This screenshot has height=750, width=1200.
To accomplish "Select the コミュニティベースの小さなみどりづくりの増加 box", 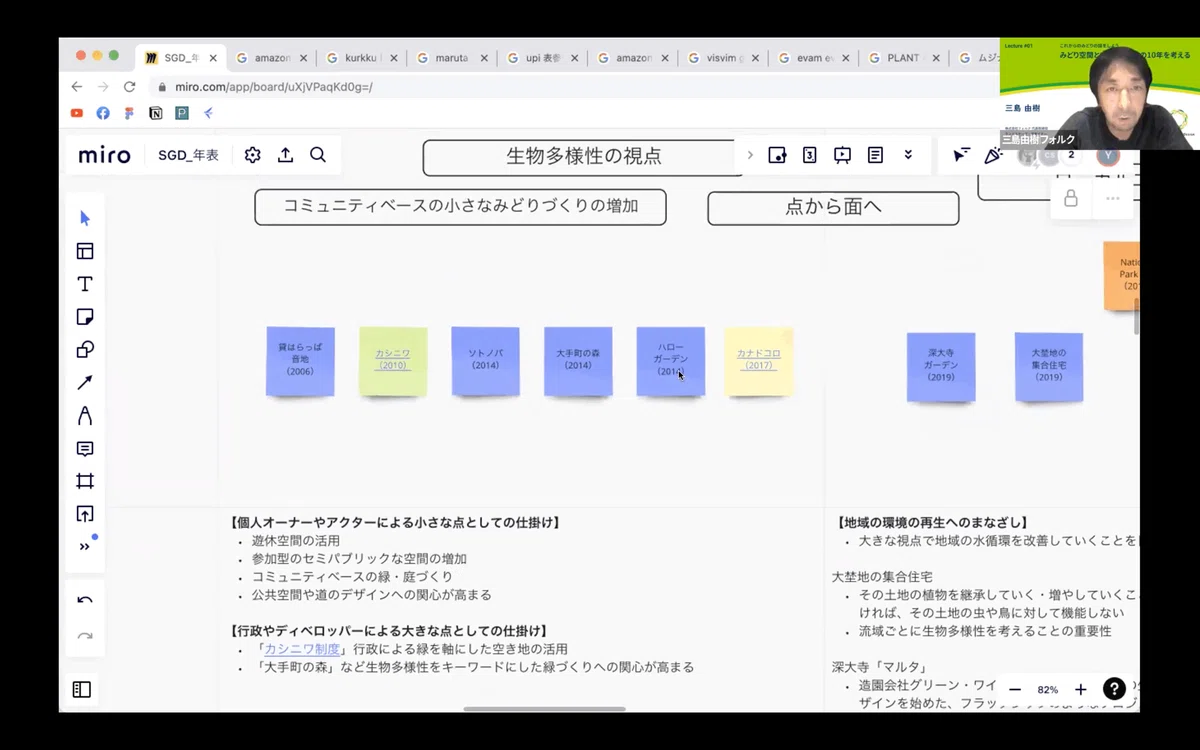I will coord(460,207).
